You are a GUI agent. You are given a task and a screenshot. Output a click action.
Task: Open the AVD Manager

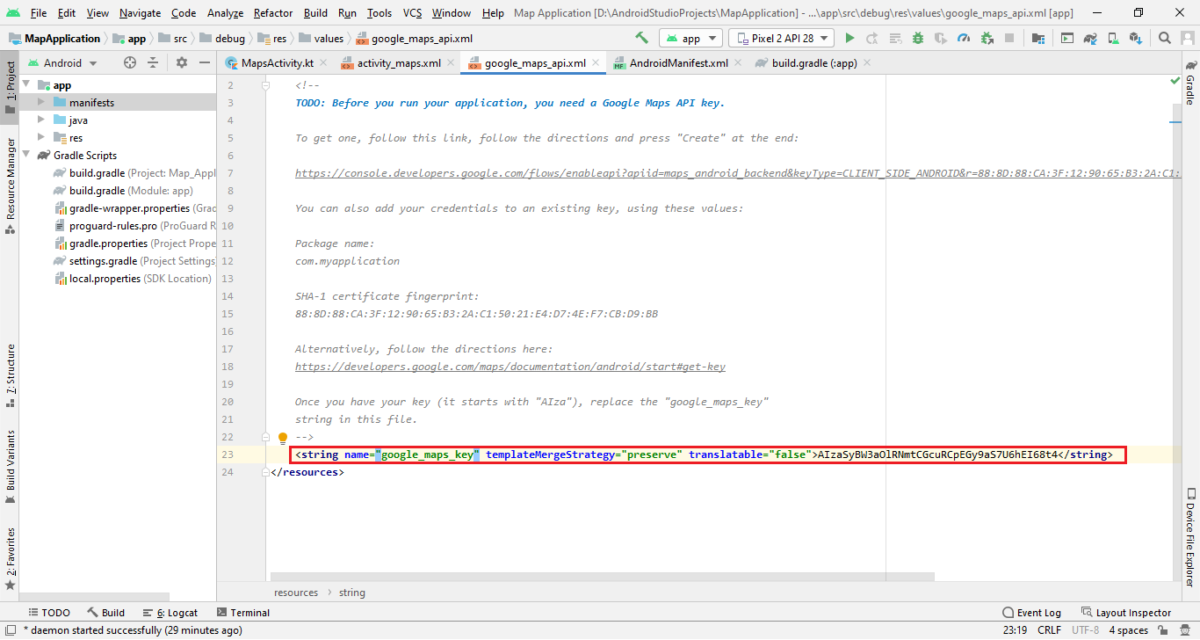click(x=1112, y=37)
